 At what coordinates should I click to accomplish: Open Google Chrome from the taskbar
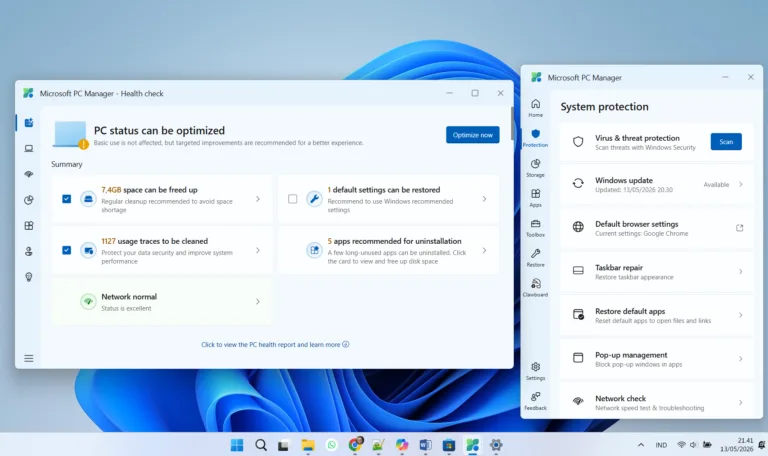point(355,445)
